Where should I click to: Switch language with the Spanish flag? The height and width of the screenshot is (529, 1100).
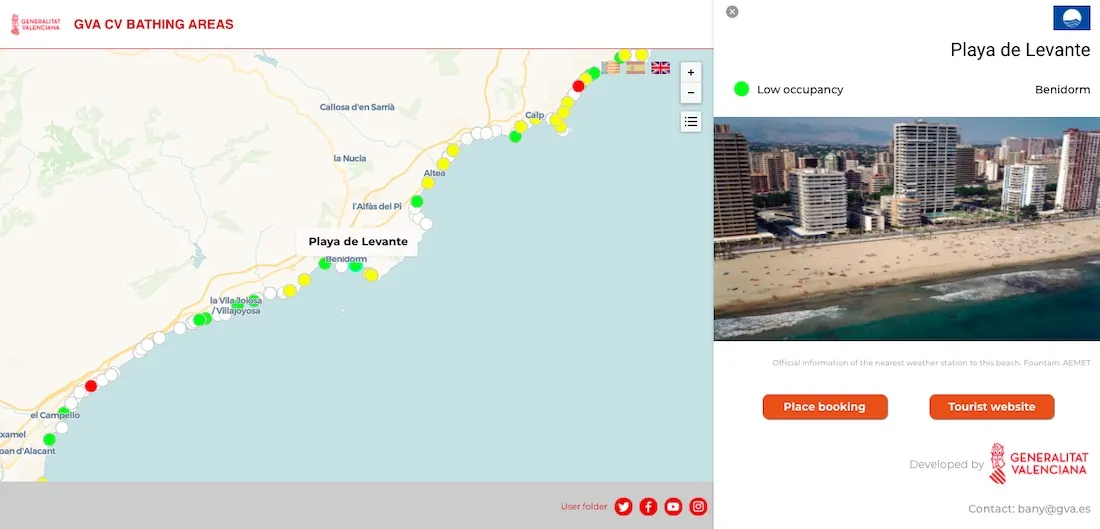[636, 68]
